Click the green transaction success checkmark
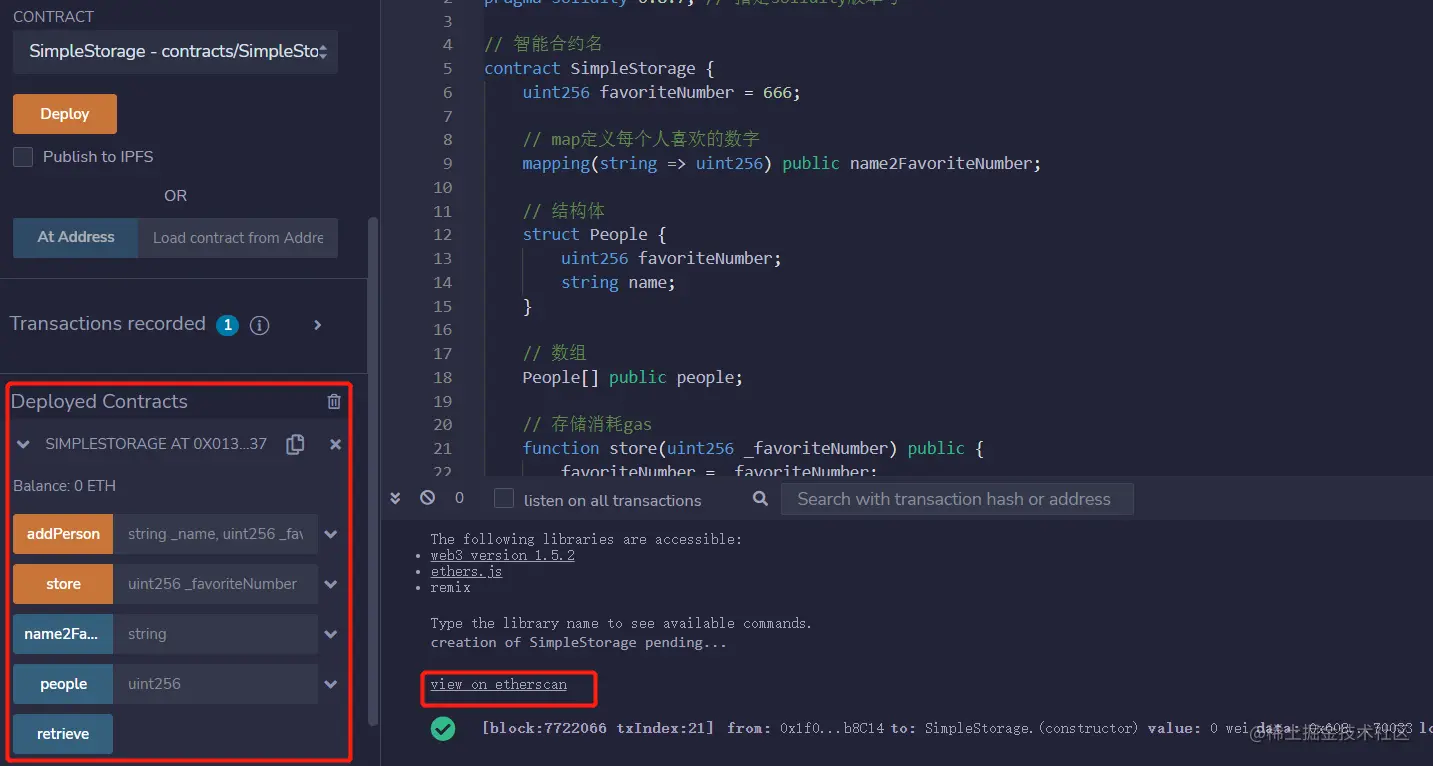The height and width of the screenshot is (766, 1433). coord(443,729)
